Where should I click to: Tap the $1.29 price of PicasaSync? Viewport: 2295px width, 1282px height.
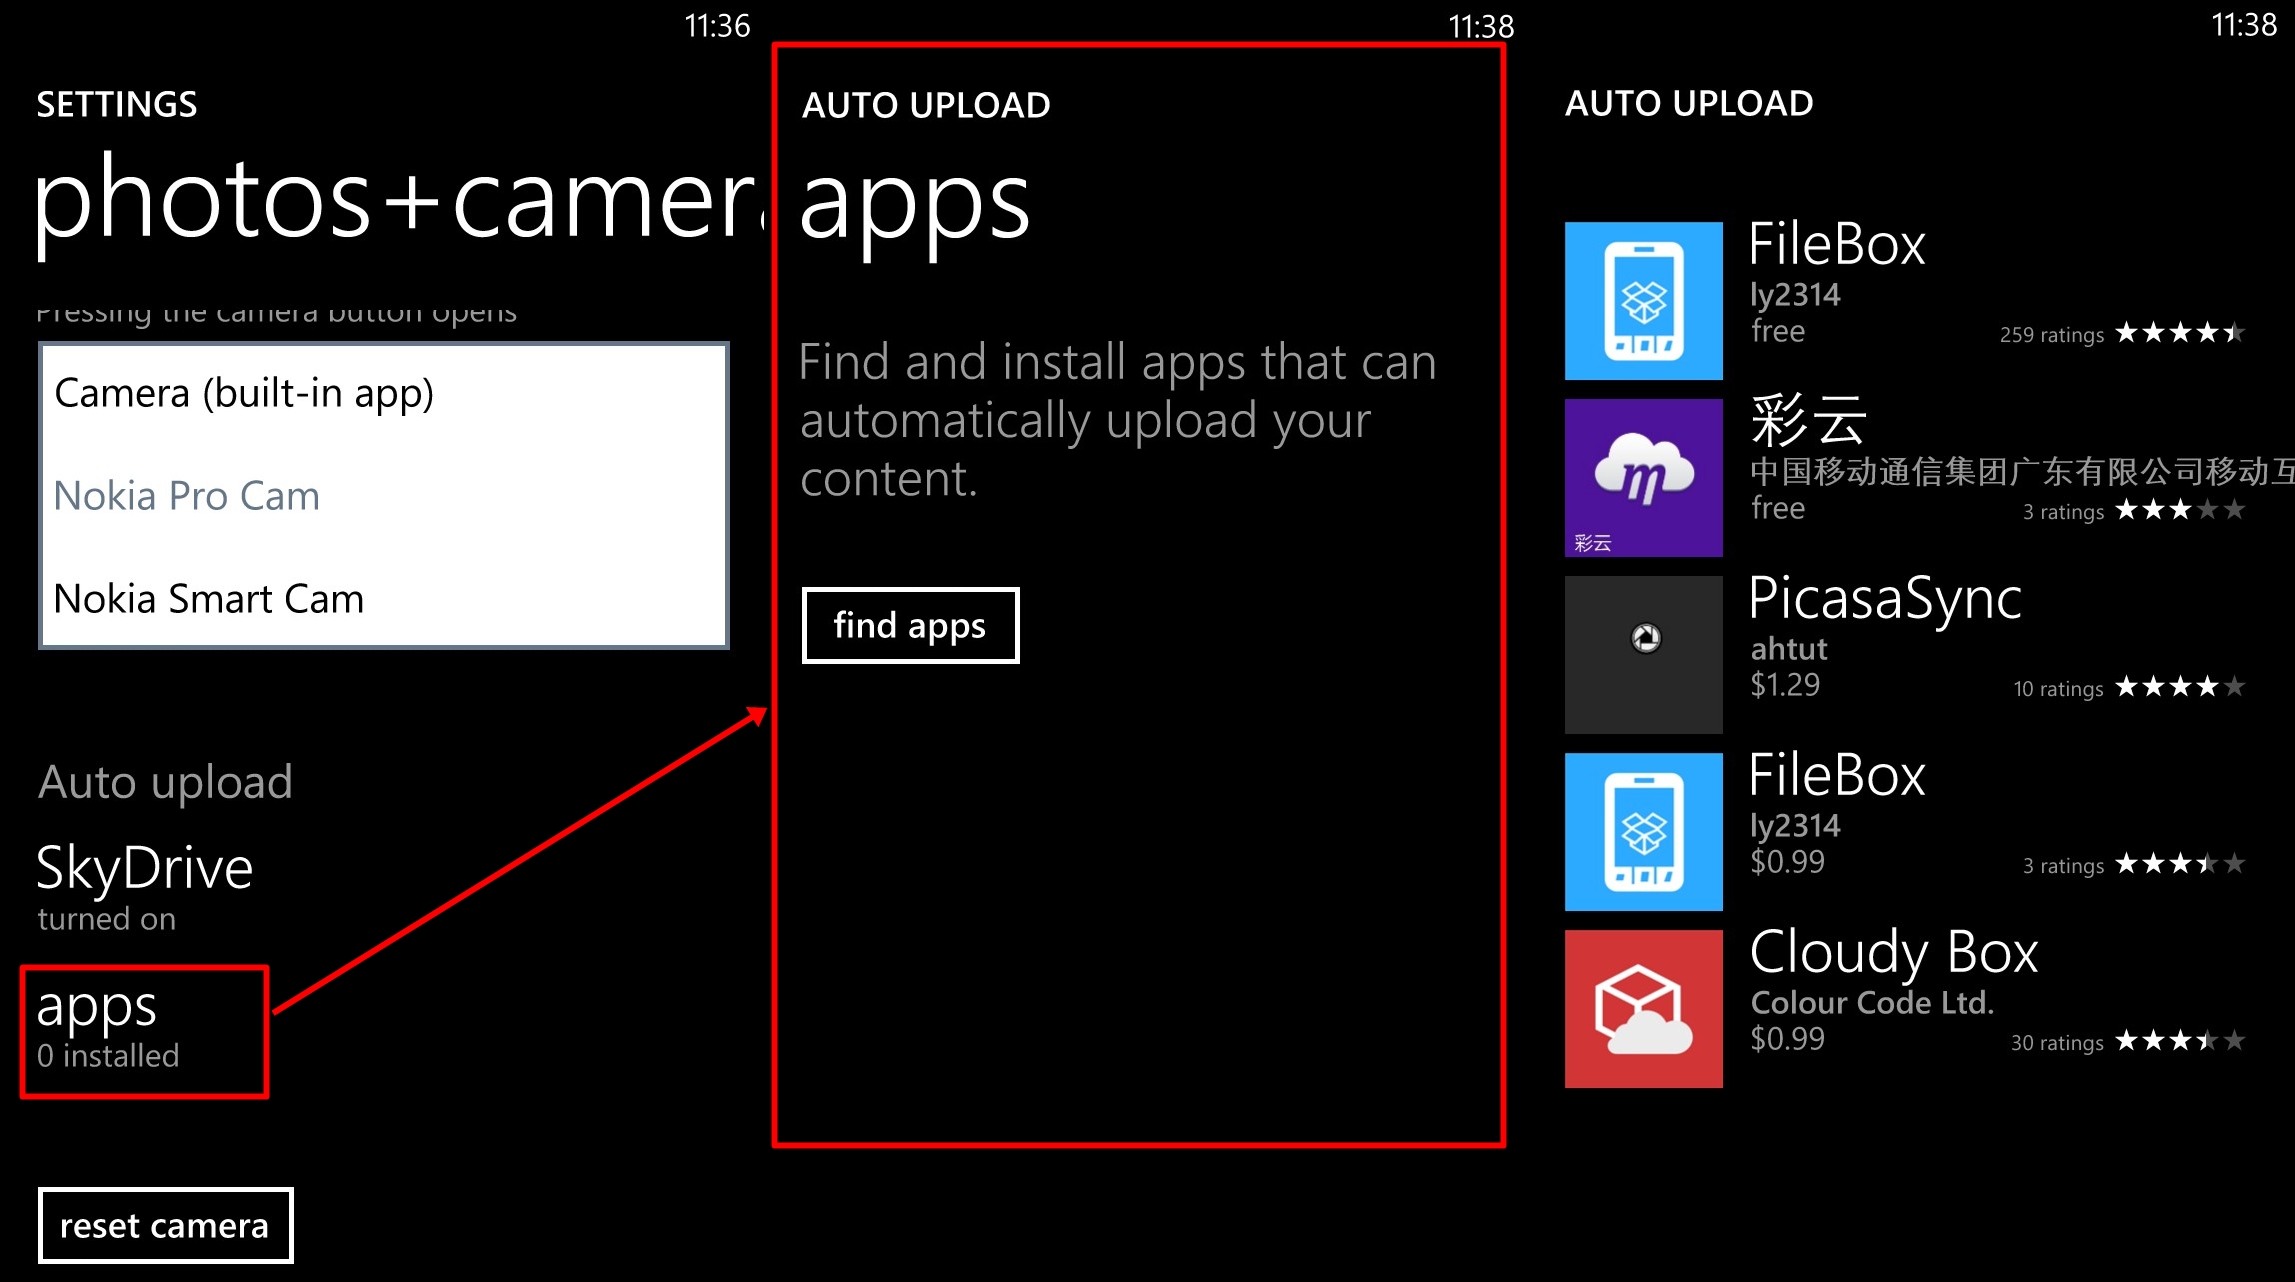point(1785,685)
